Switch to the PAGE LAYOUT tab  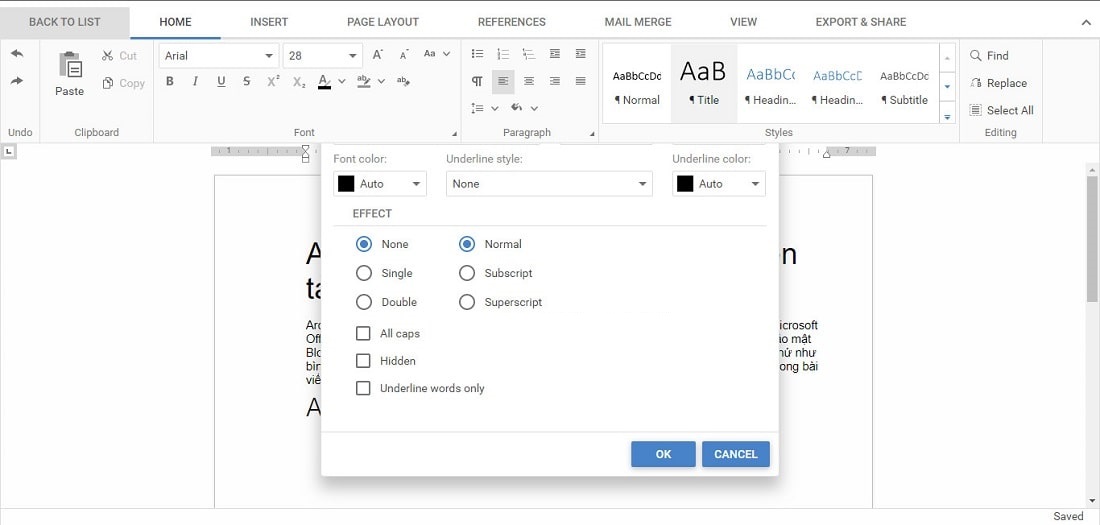[383, 22]
